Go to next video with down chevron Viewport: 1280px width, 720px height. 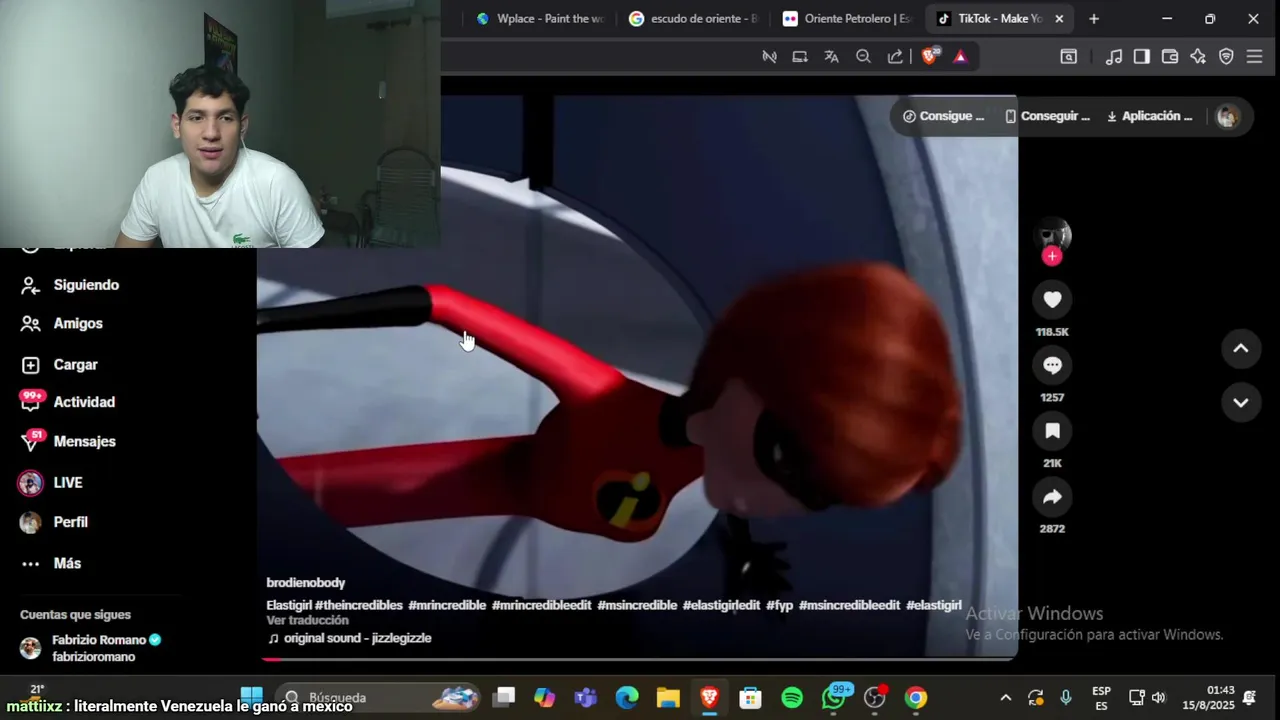pyautogui.click(x=1241, y=402)
